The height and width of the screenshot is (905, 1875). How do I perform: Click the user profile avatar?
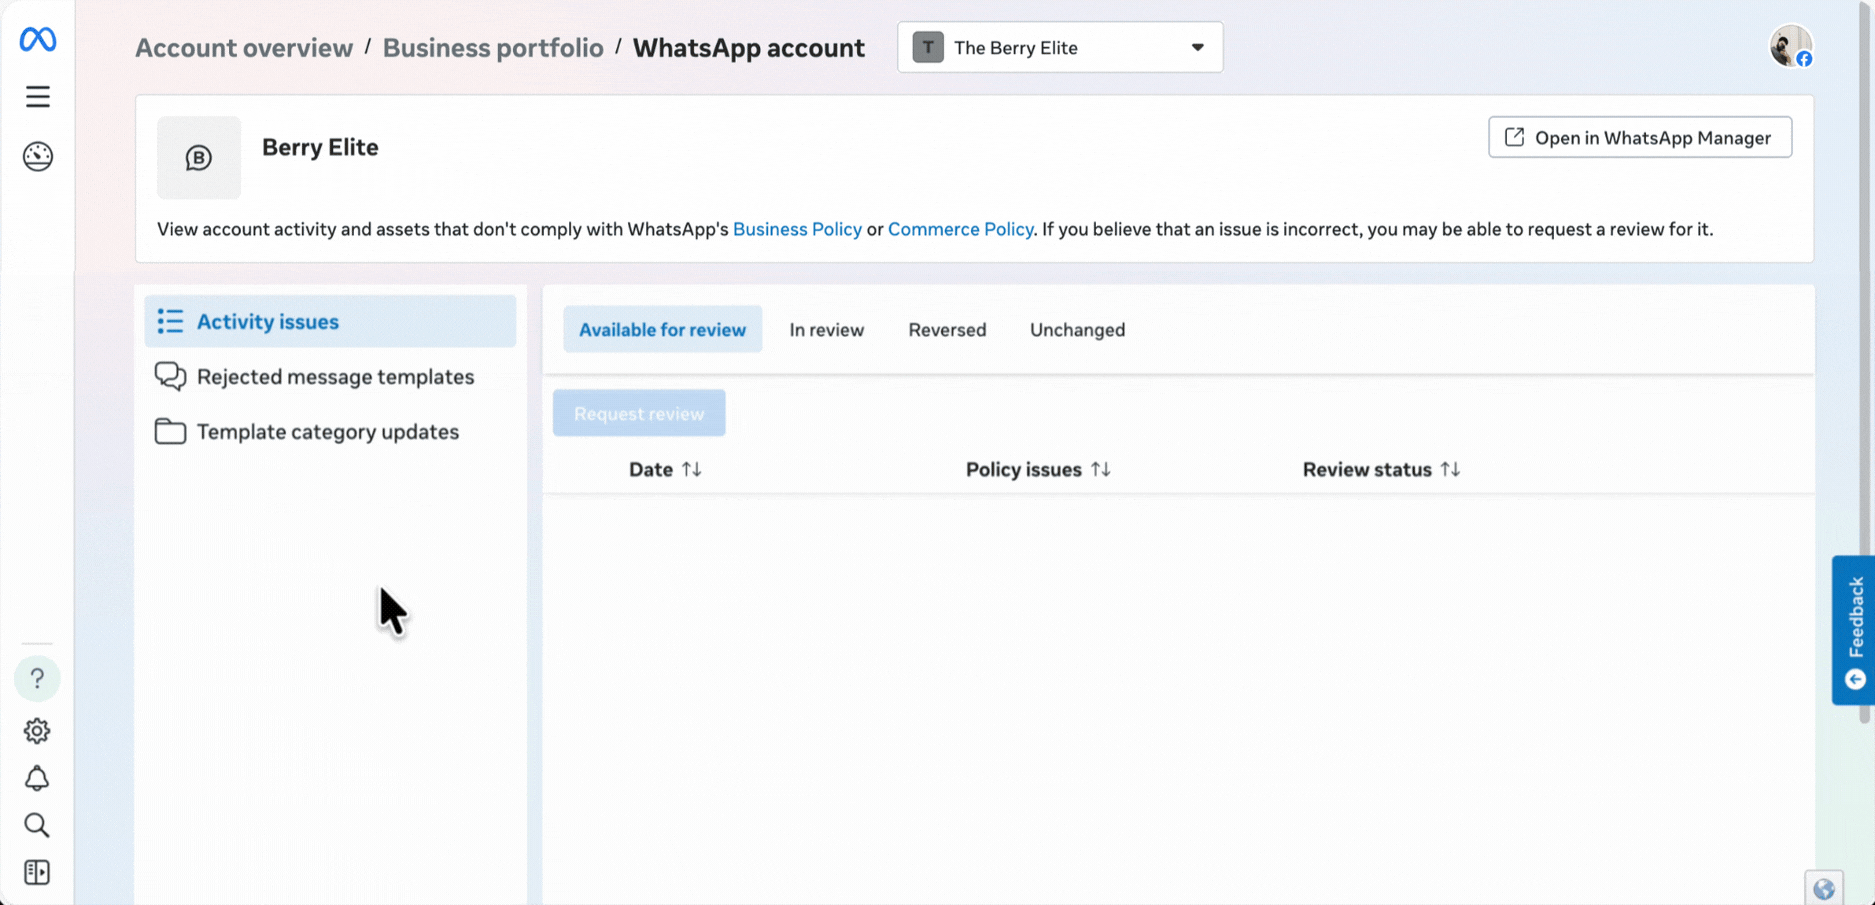tap(1790, 46)
